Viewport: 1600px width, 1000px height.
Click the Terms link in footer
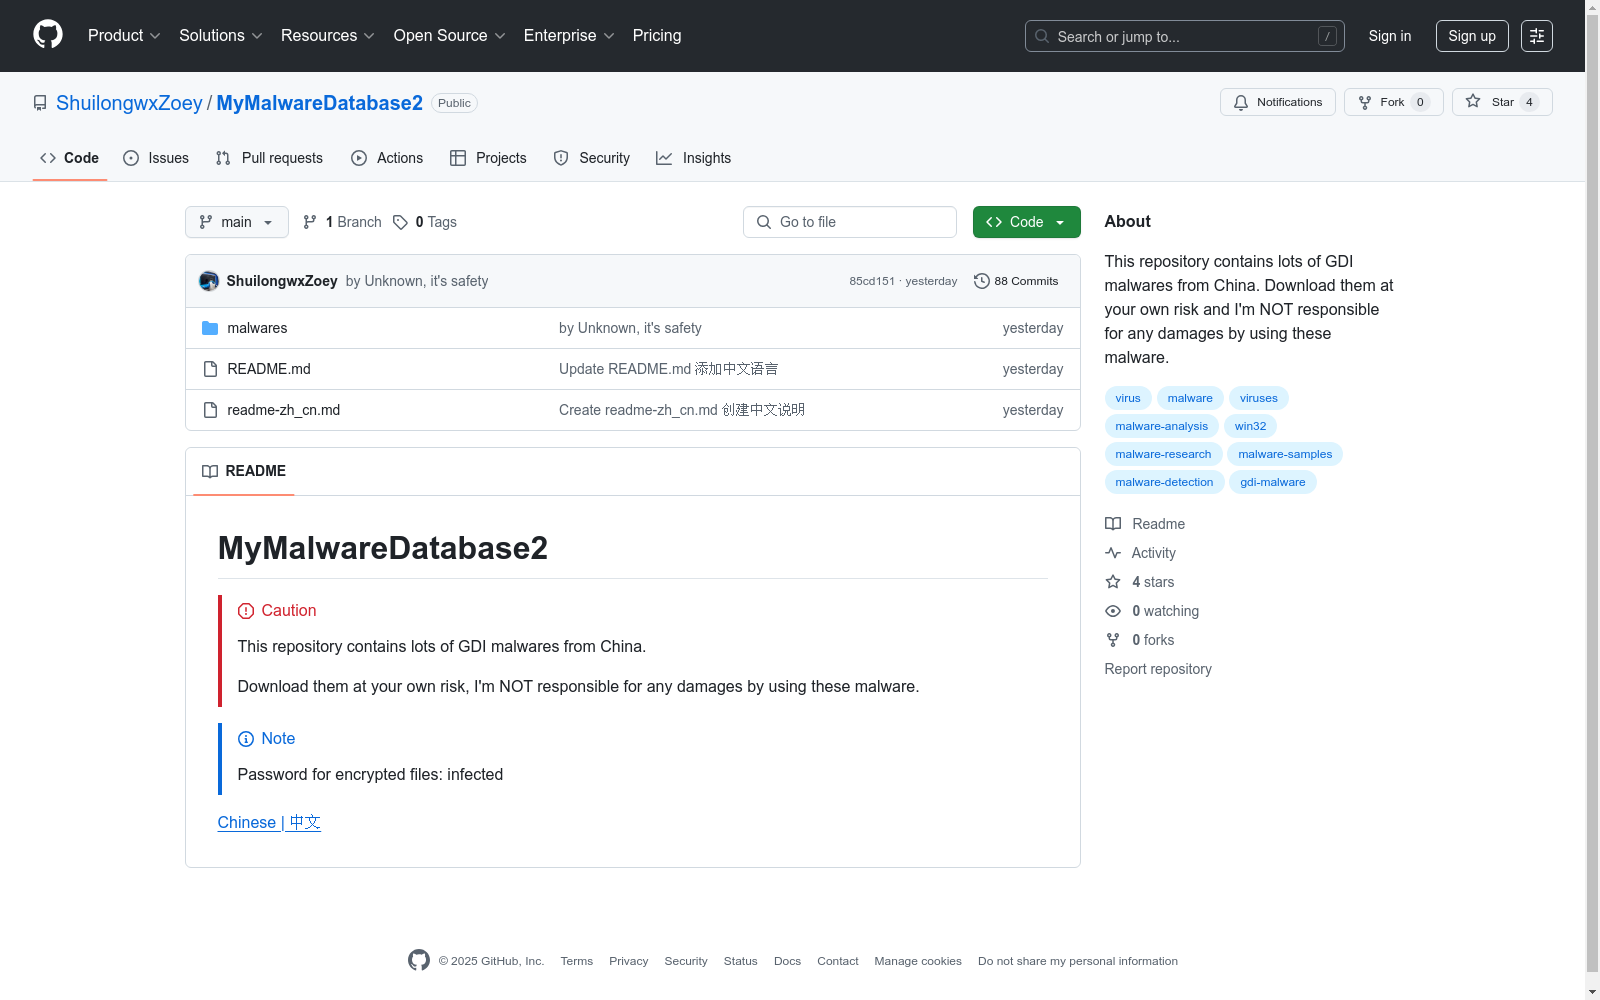(x=577, y=961)
